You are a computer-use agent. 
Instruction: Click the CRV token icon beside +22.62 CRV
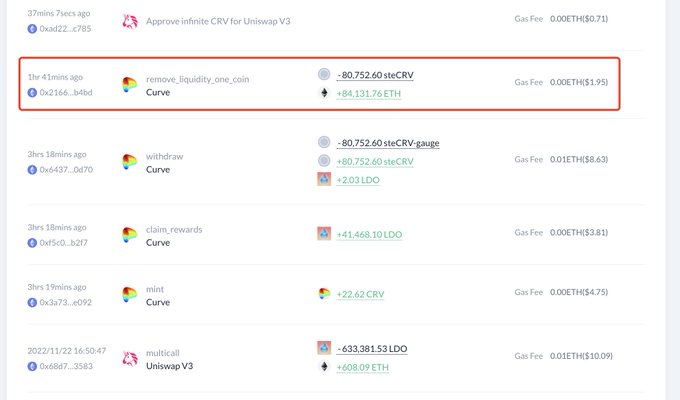click(x=324, y=294)
